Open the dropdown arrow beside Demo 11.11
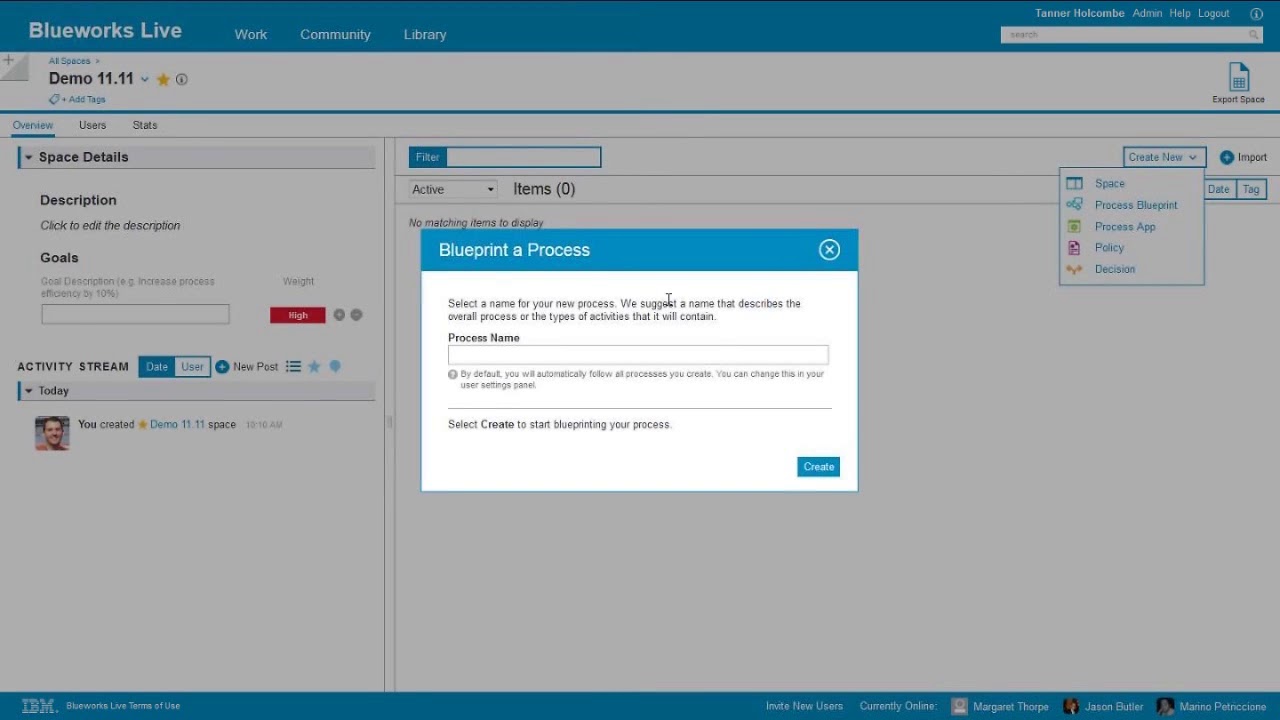Image resolution: width=1280 pixels, height=720 pixels. coord(144,80)
